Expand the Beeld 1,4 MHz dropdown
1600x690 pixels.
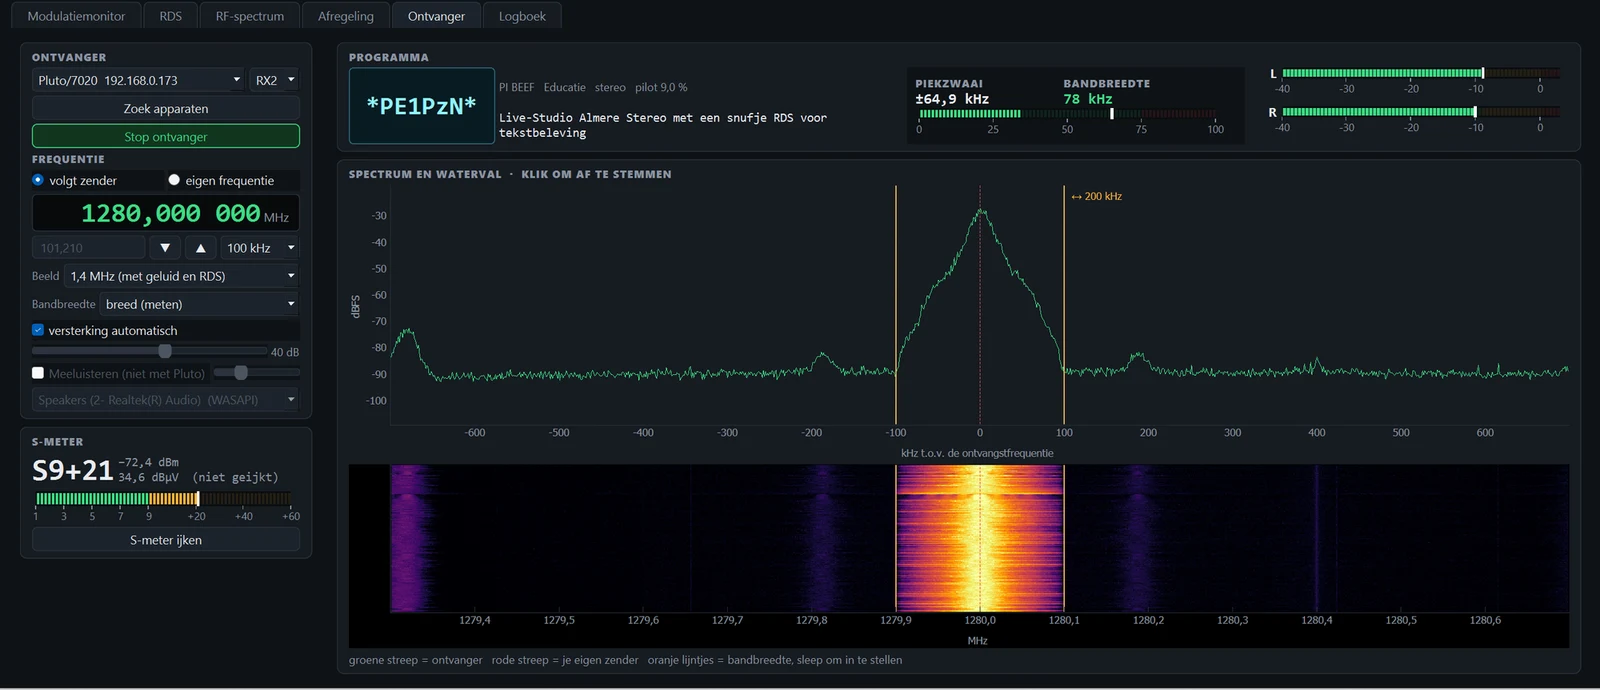coord(182,276)
